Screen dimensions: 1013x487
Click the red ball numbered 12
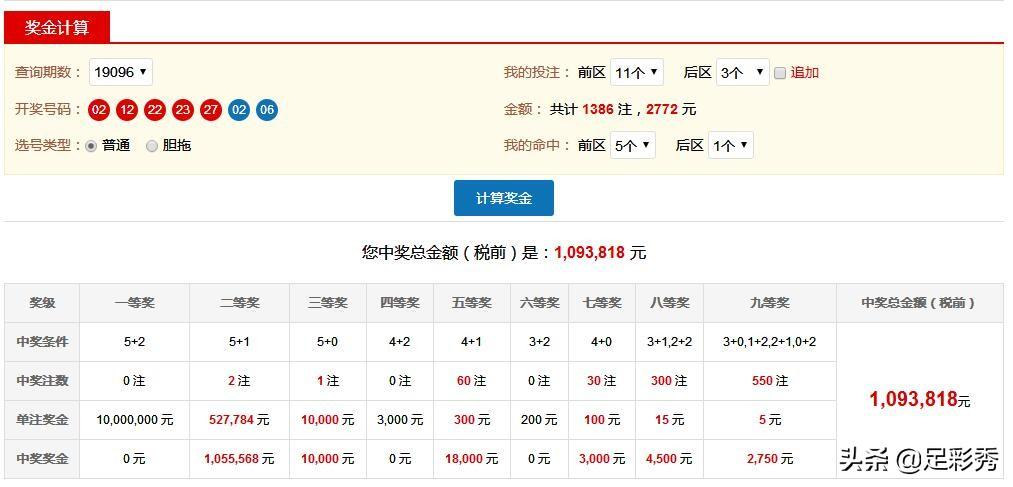(x=127, y=110)
